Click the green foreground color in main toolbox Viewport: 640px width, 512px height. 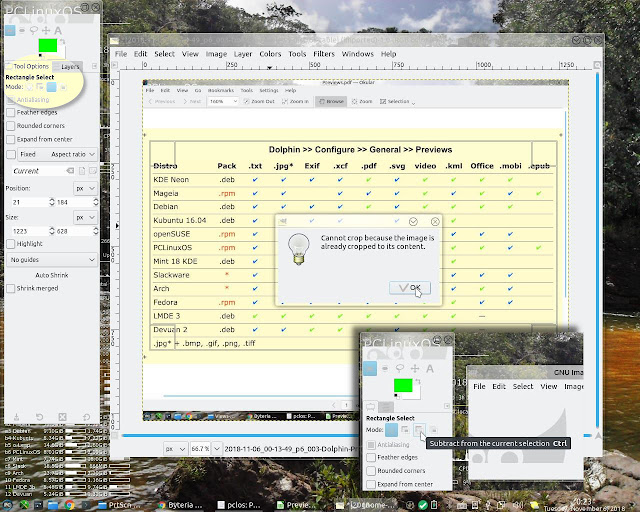click(47, 45)
